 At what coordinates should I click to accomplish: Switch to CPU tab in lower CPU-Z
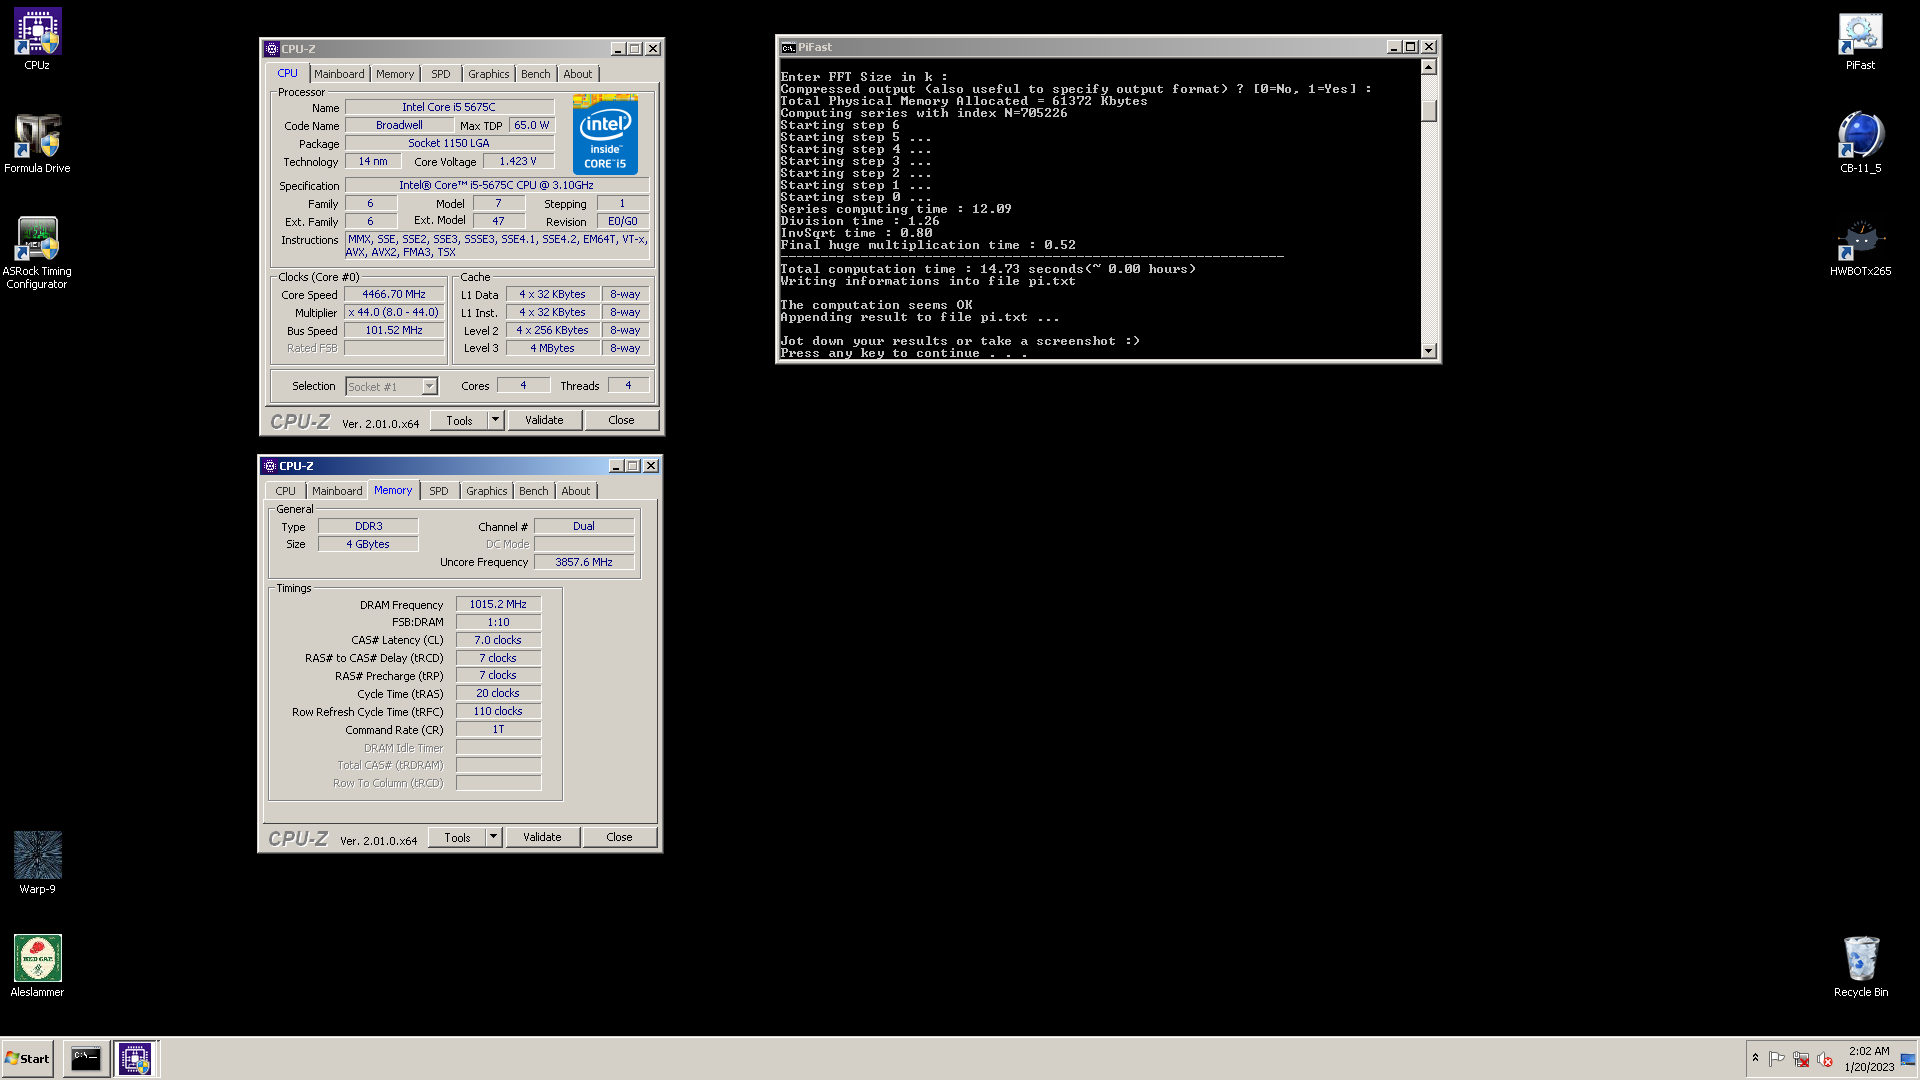(286, 491)
